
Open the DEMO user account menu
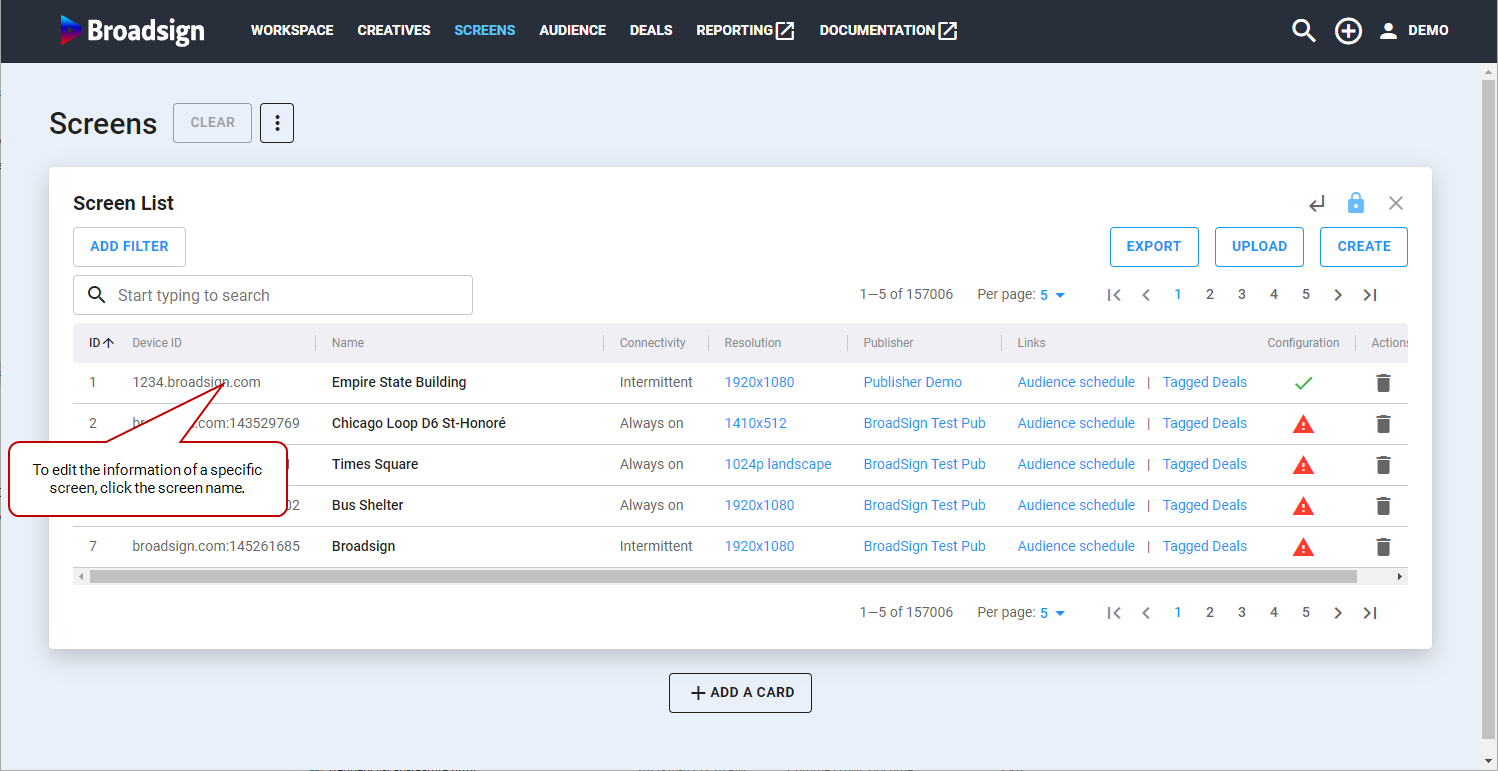coord(1414,31)
